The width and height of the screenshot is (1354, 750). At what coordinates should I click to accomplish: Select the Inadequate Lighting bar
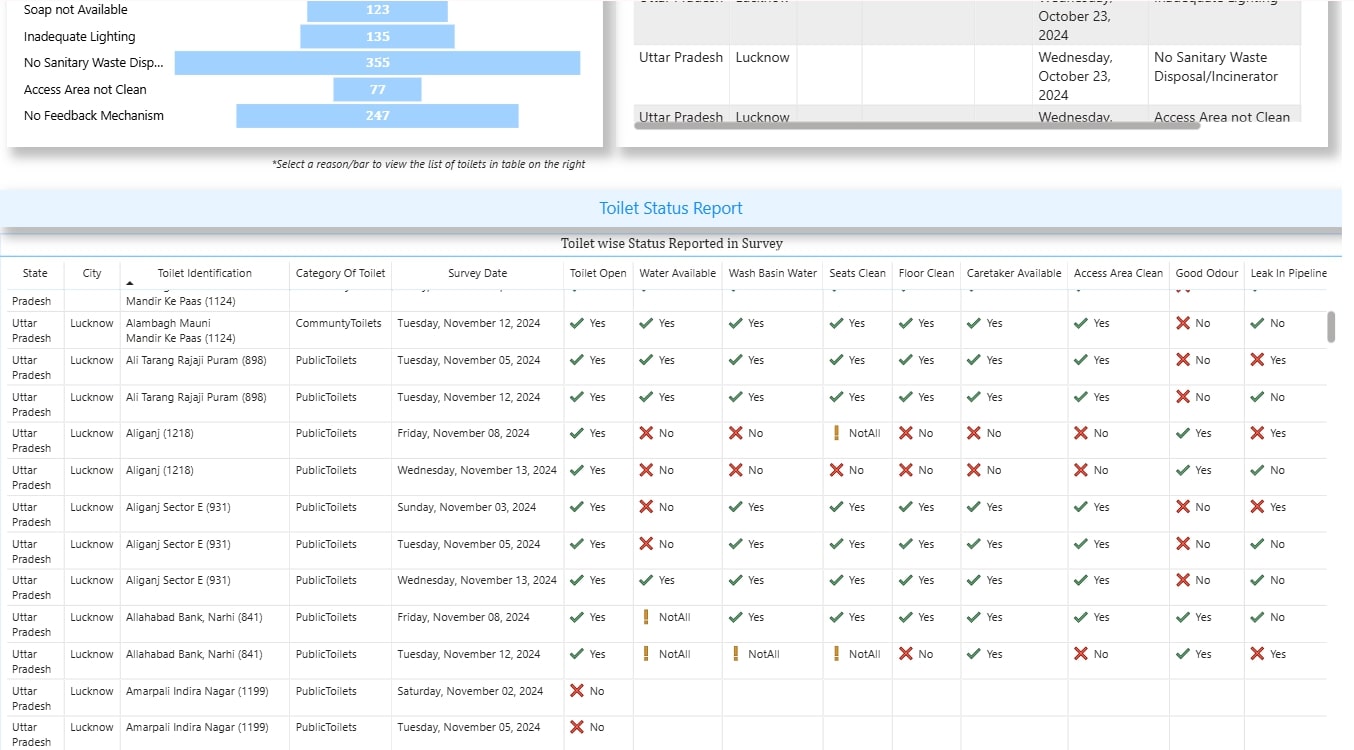pos(377,36)
